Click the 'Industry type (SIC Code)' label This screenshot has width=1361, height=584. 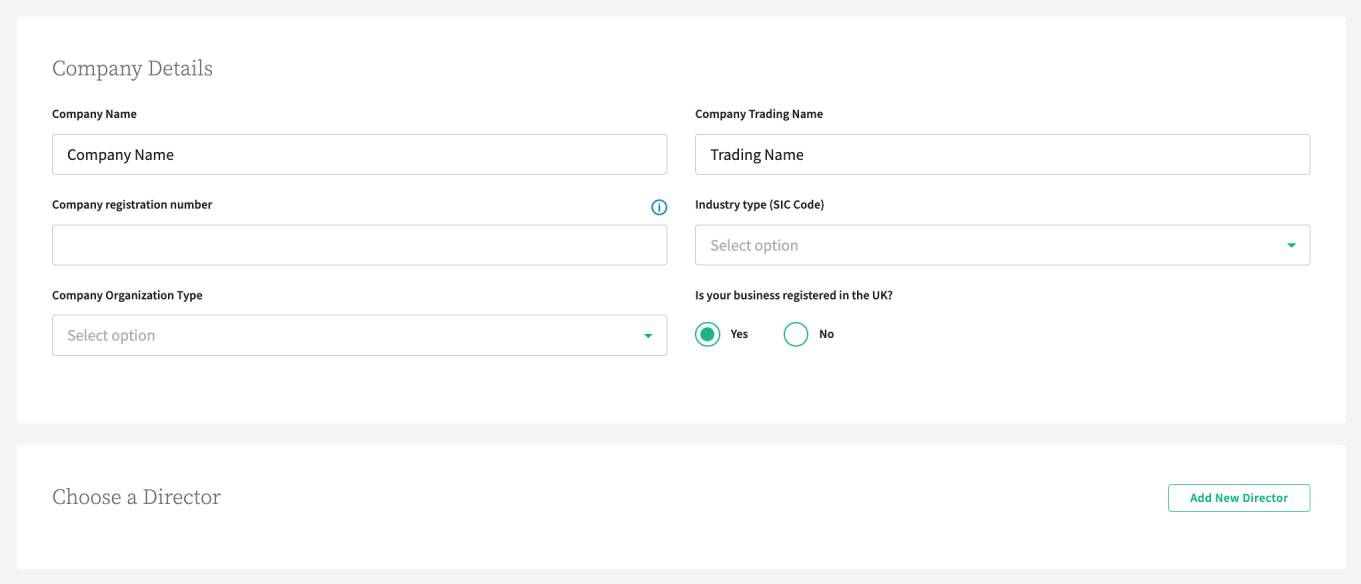(759, 205)
